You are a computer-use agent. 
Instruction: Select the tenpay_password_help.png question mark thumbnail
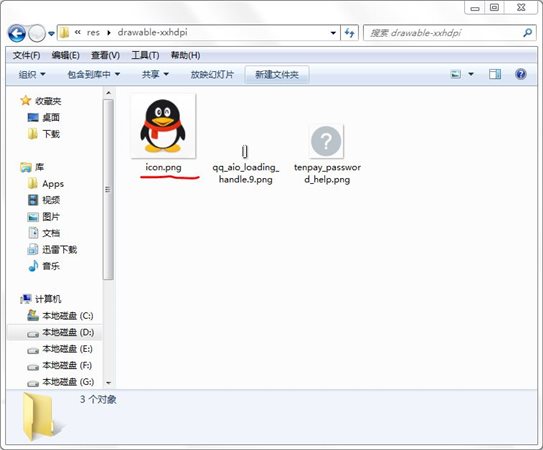pyautogui.click(x=326, y=141)
